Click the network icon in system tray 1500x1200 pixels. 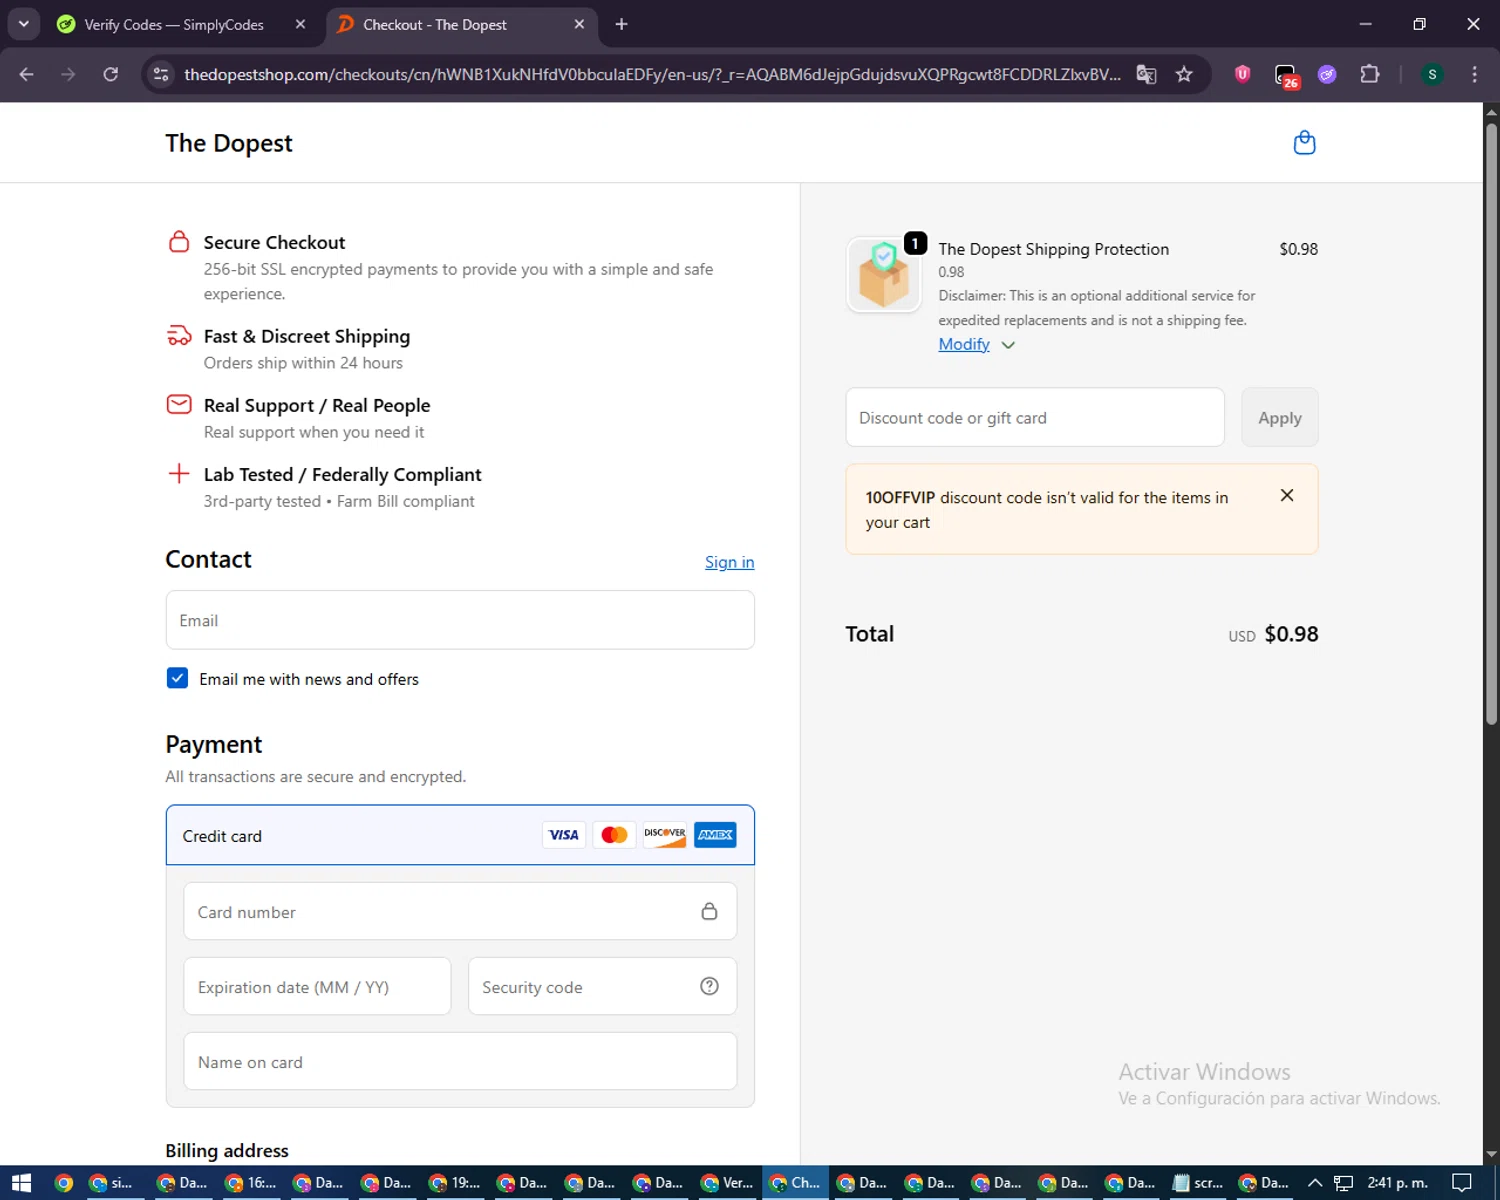(x=1343, y=1183)
